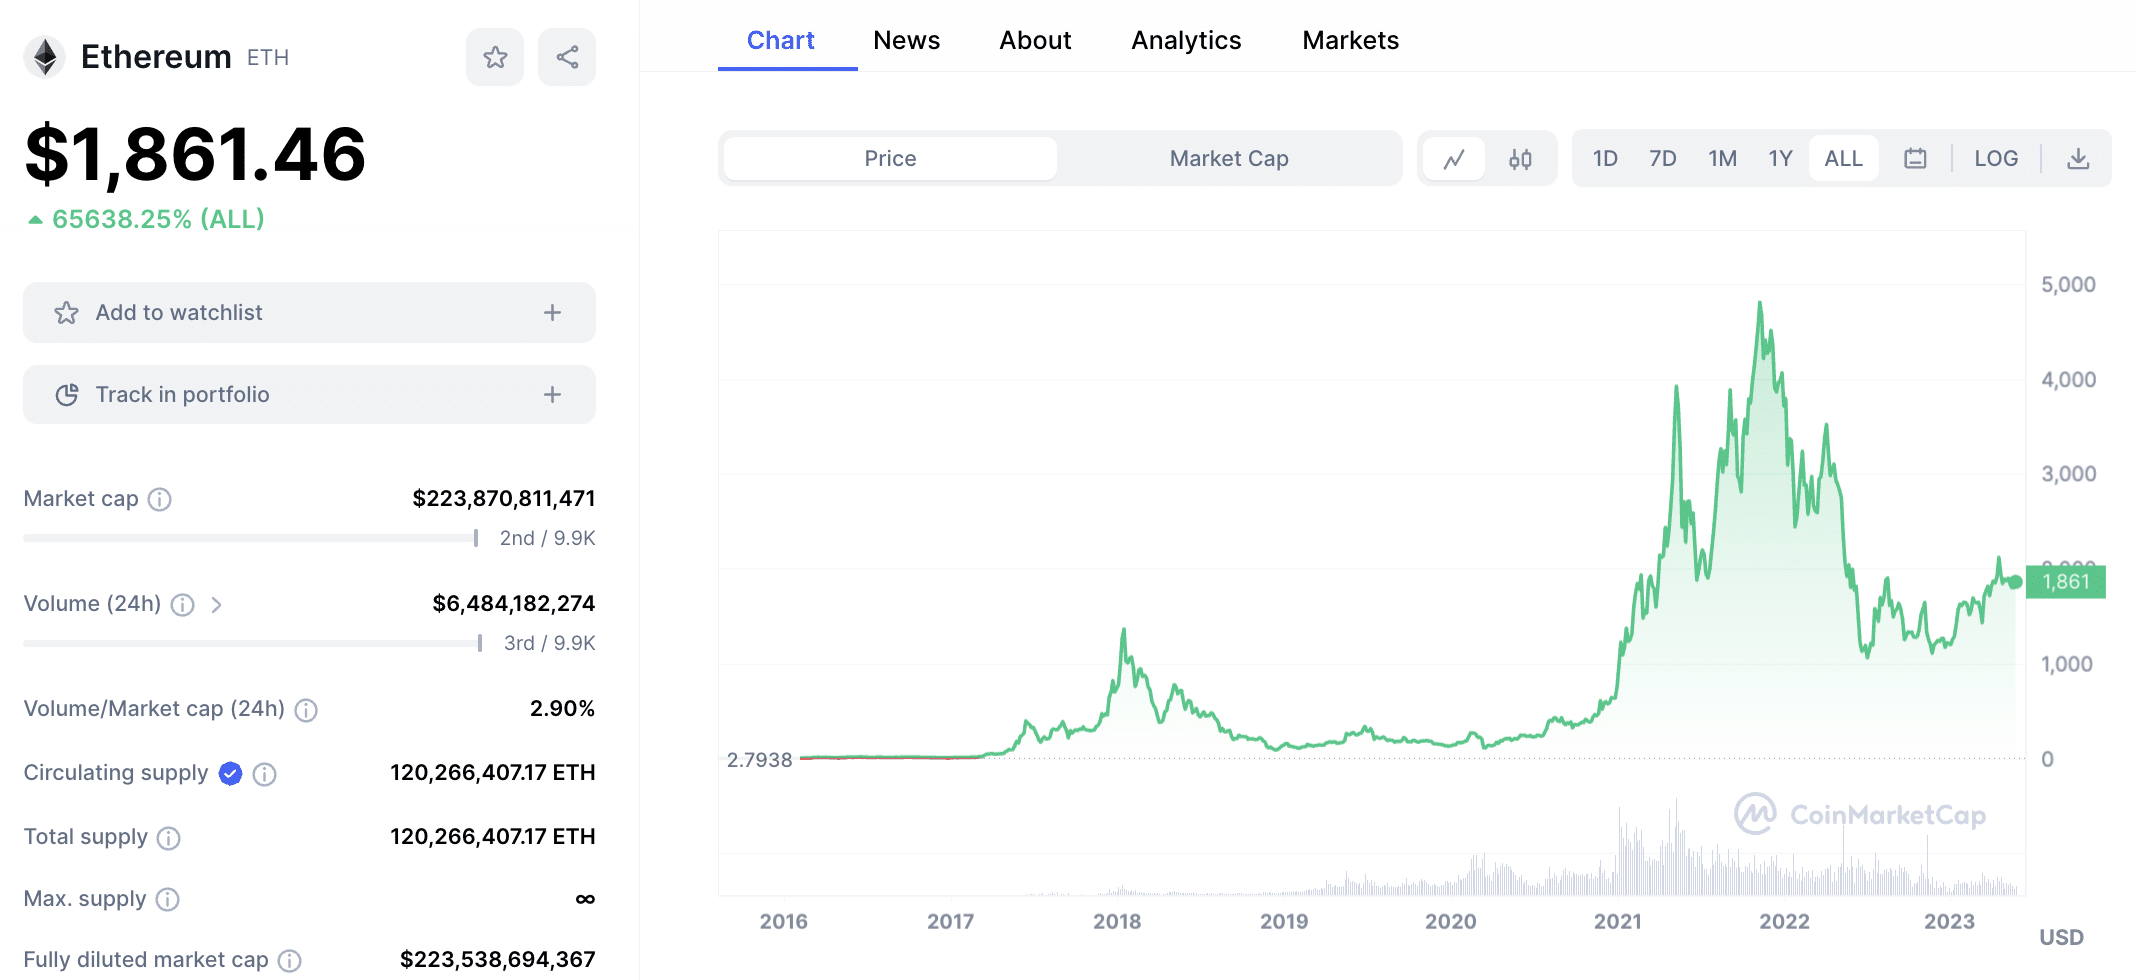Toggle LOG scale on chart

1996,158
